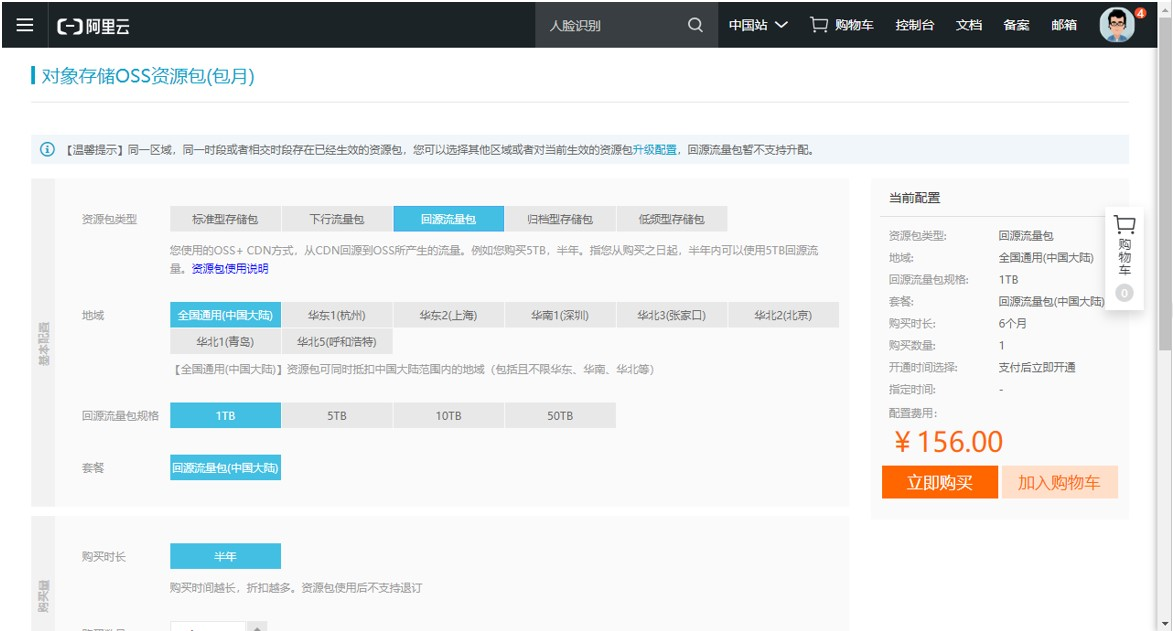Image resolution: width=1173 pixels, height=631 pixels.
Task: Choose region 华东1(杭州)
Action: pyautogui.click(x=337, y=315)
